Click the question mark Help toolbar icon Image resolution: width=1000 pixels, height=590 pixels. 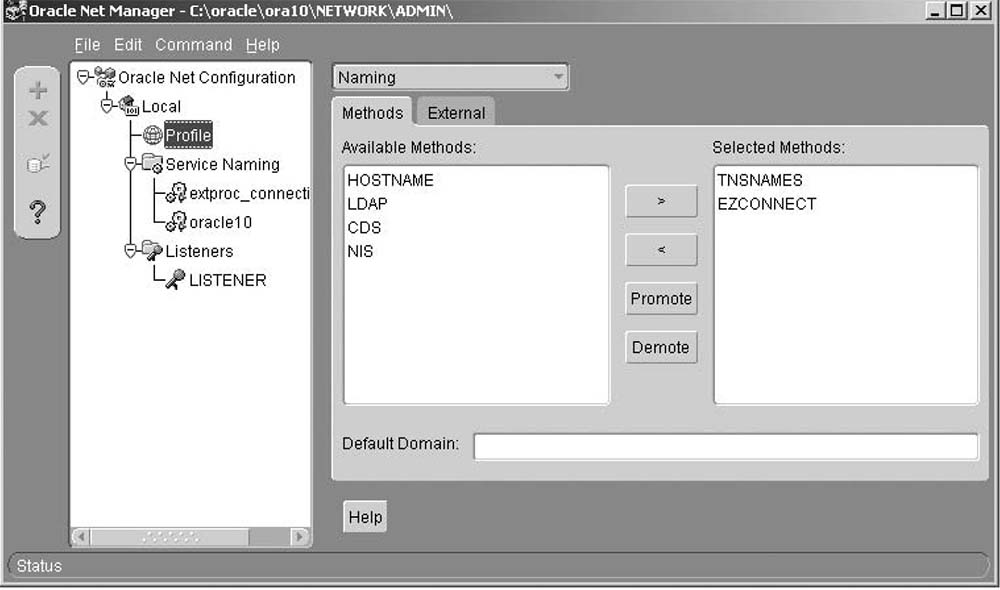38,211
